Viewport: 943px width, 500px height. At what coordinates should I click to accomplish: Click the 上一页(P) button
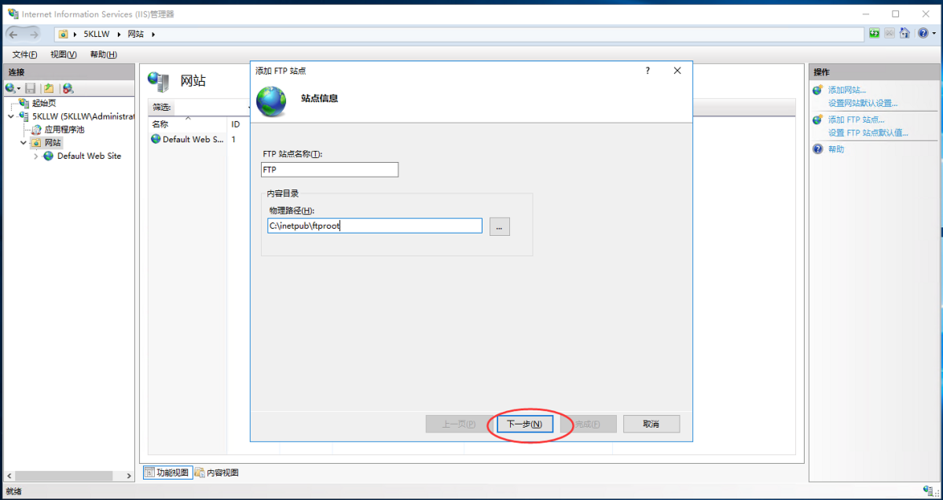(x=458, y=424)
